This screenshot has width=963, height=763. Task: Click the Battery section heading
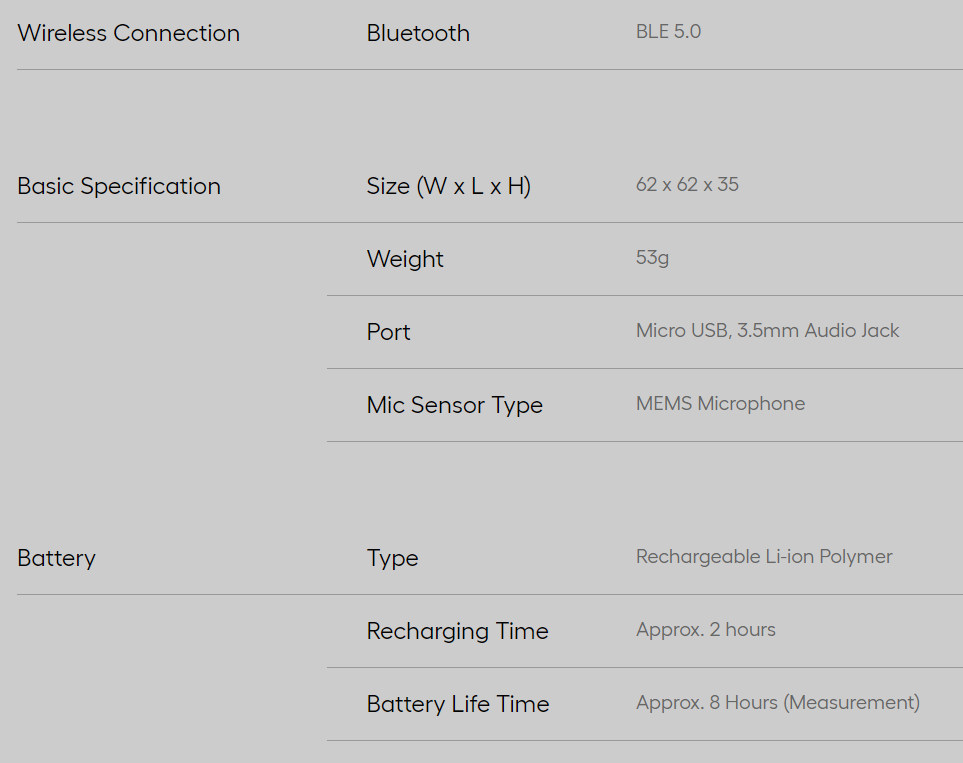tap(56, 558)
